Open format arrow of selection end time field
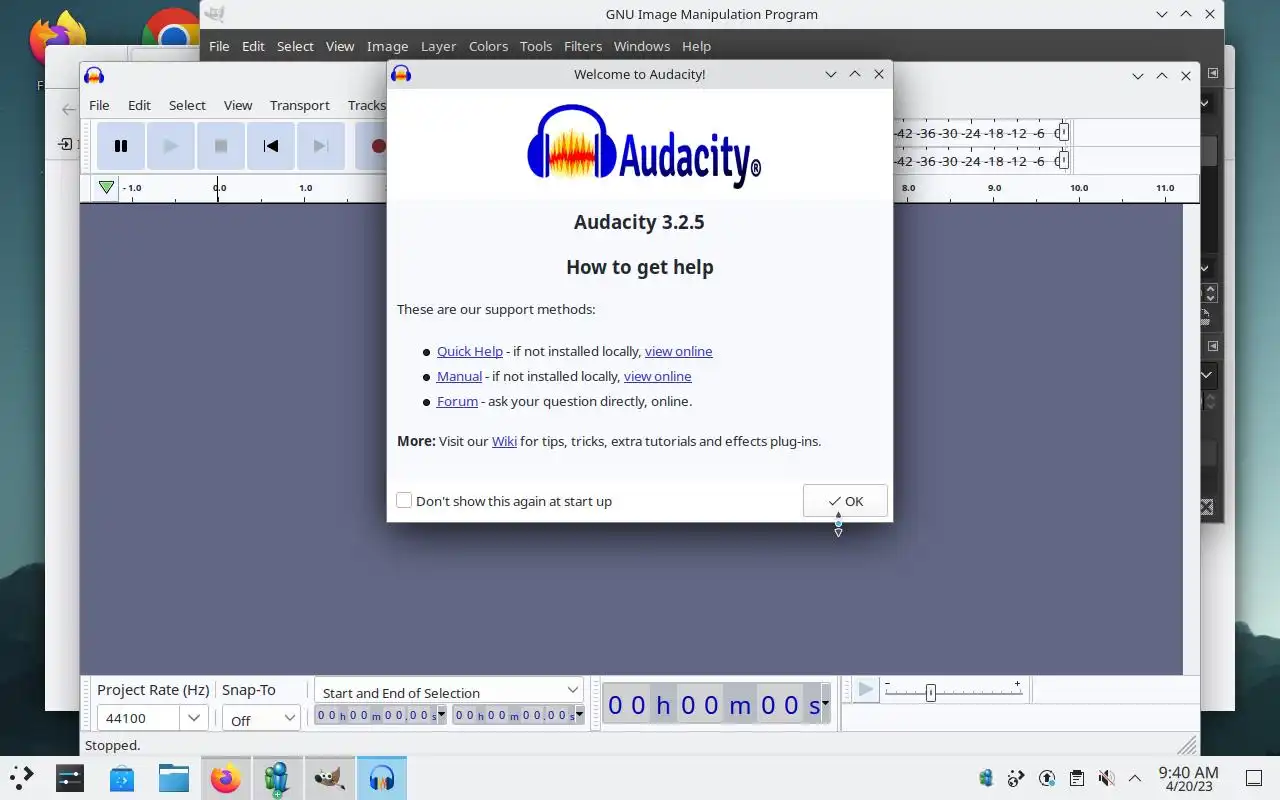 coord(579,715)
